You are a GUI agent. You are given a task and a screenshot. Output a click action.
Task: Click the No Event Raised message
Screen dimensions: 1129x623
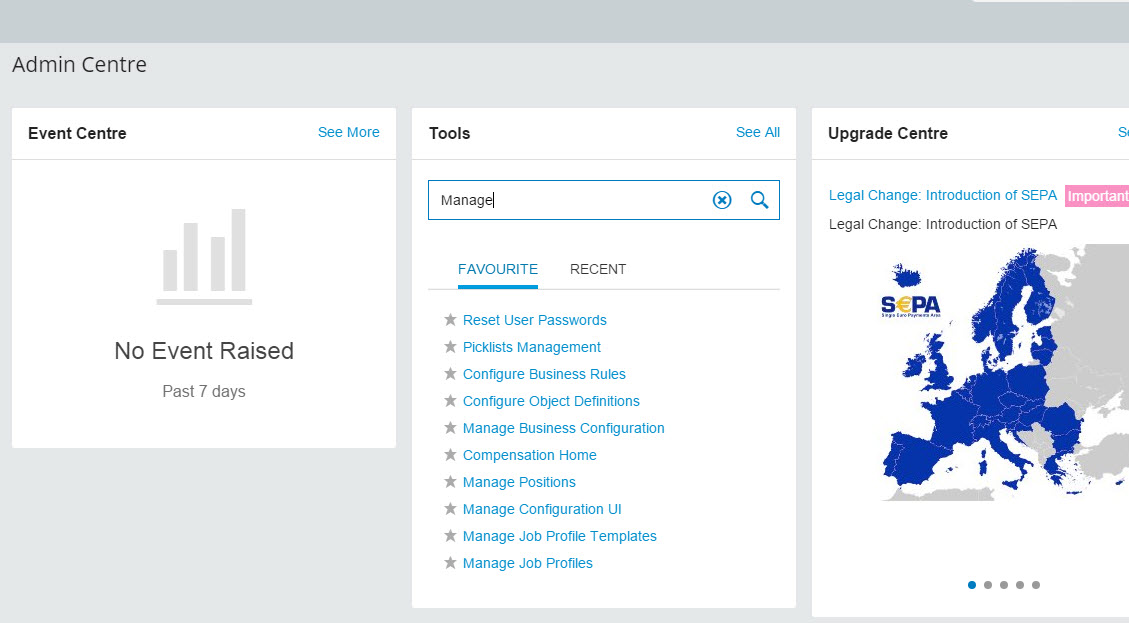point(204,351)
